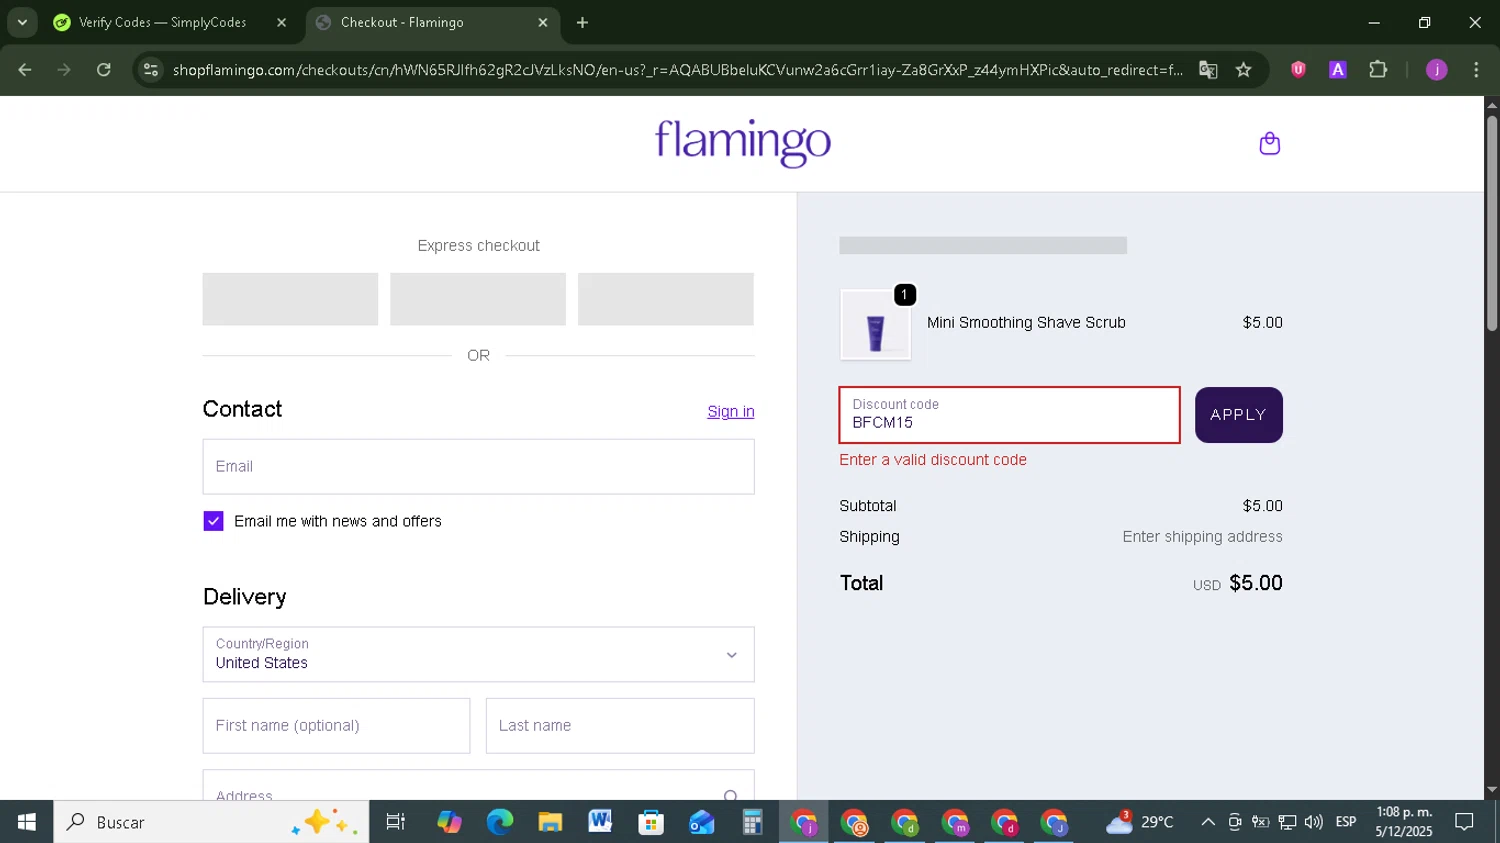Viewport: 1500px width, 843px height.
Task: Click the Mini Smoothing Shave Scrub product name
Action: click(1026, 323)
